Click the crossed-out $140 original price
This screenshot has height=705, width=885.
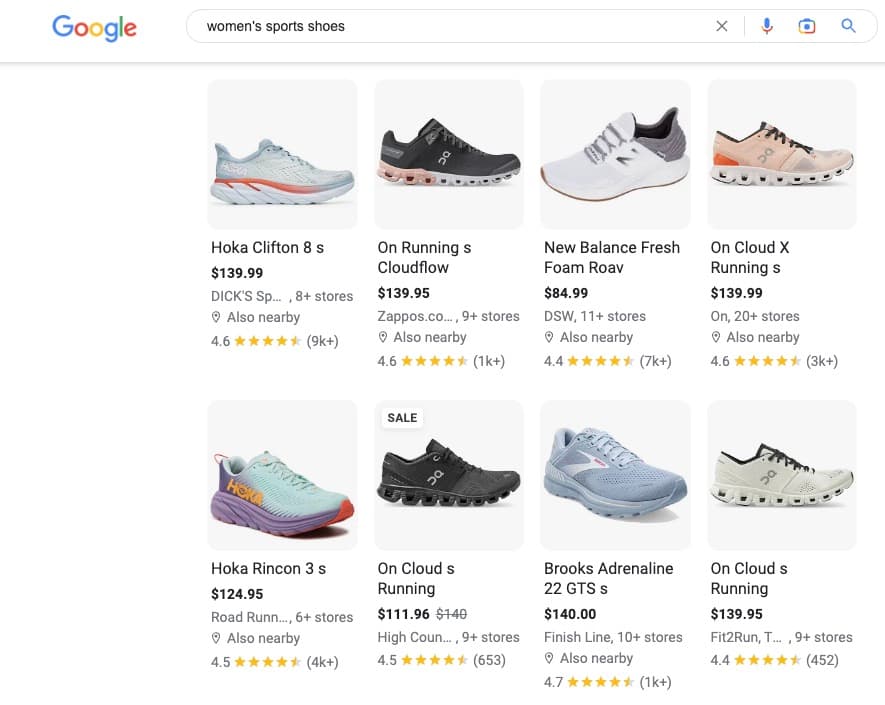[452, 614]
